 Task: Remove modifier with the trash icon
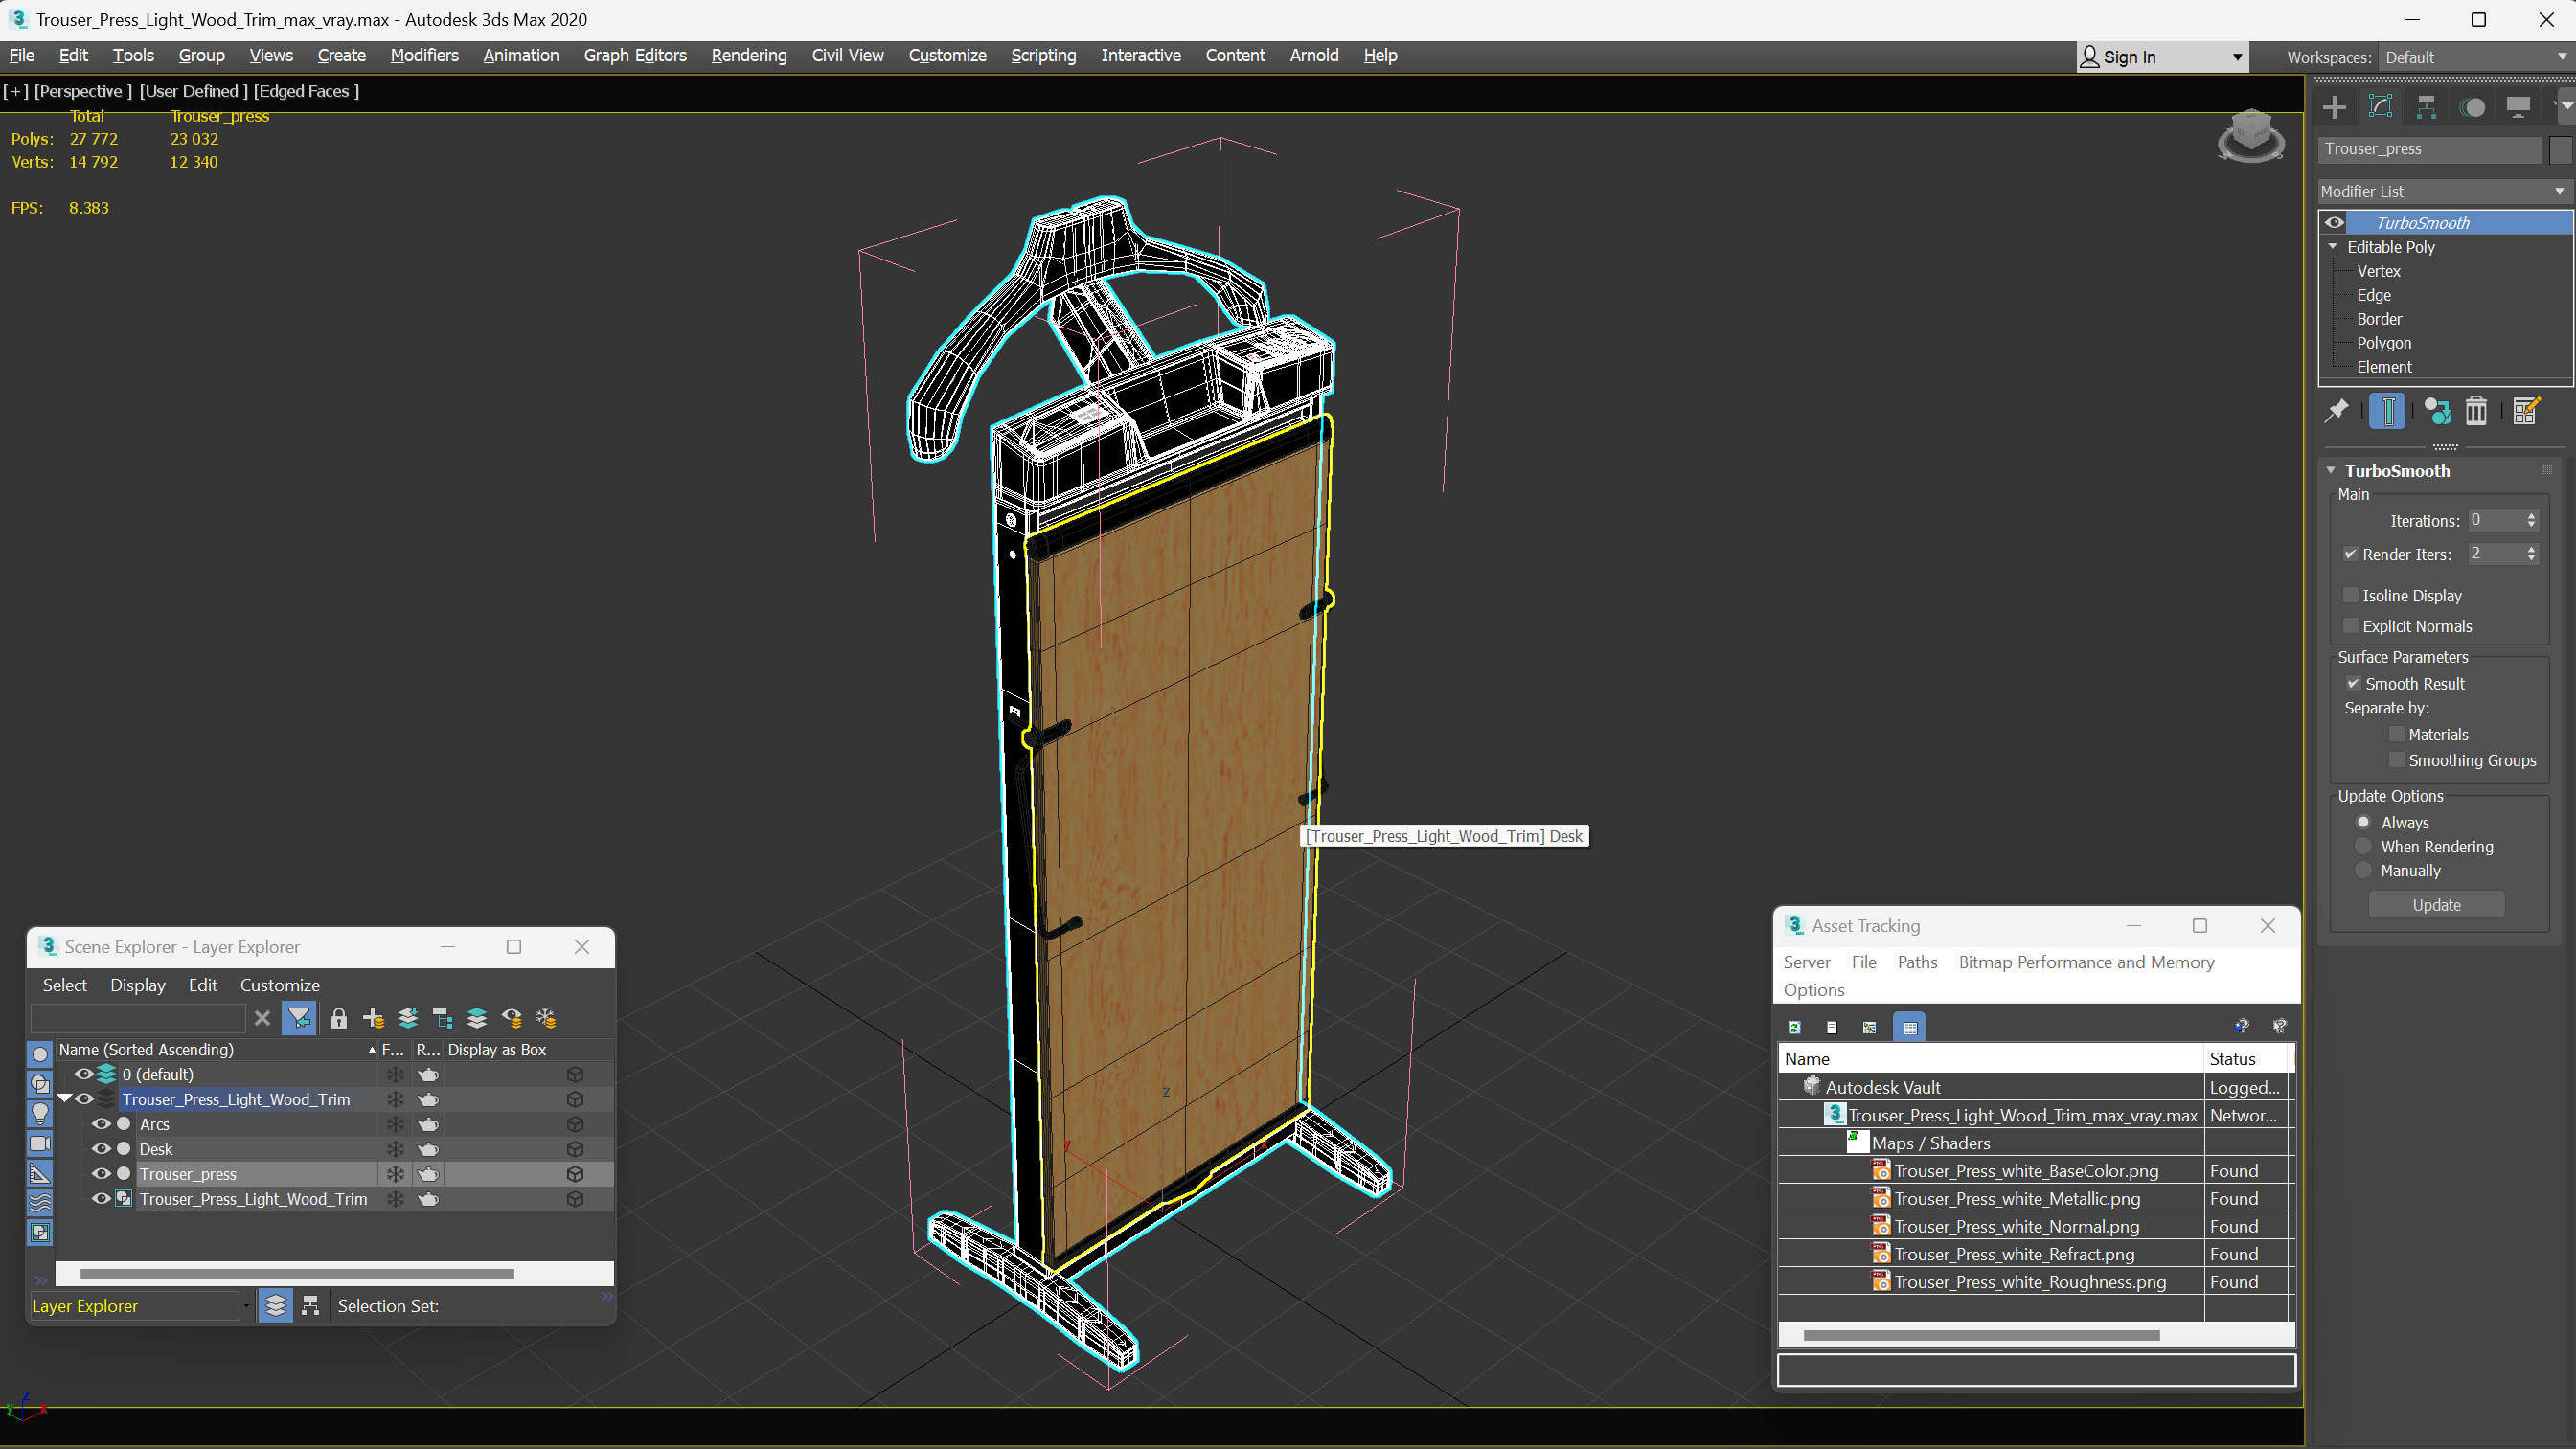[x=2476, y=411]
